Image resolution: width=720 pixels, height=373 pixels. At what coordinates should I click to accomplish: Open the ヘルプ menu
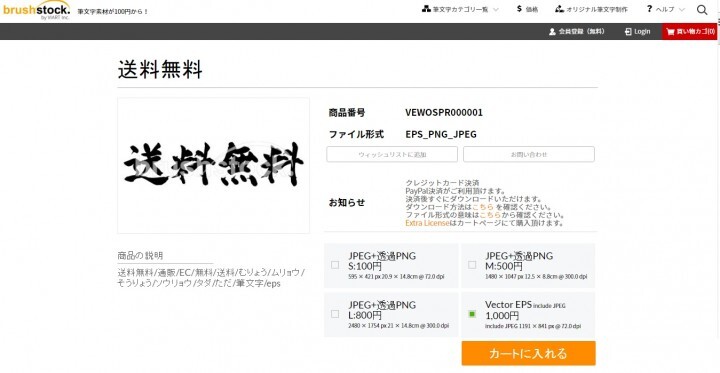(x=665, y=9)
